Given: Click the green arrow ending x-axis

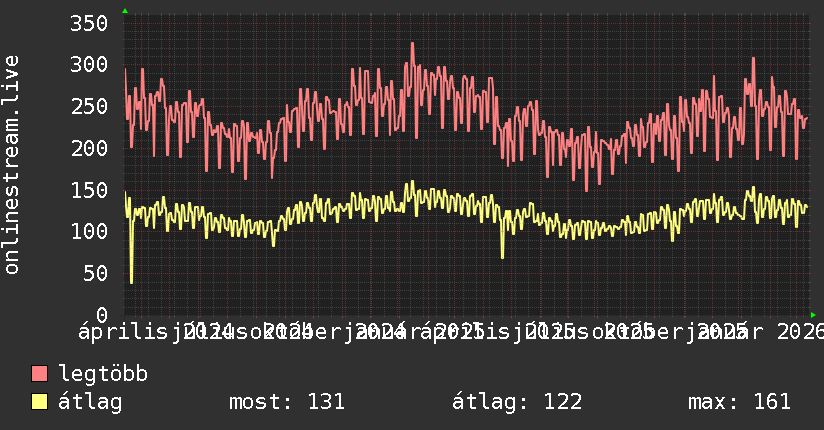Looking at the screenshot, I should coord(813,315).
